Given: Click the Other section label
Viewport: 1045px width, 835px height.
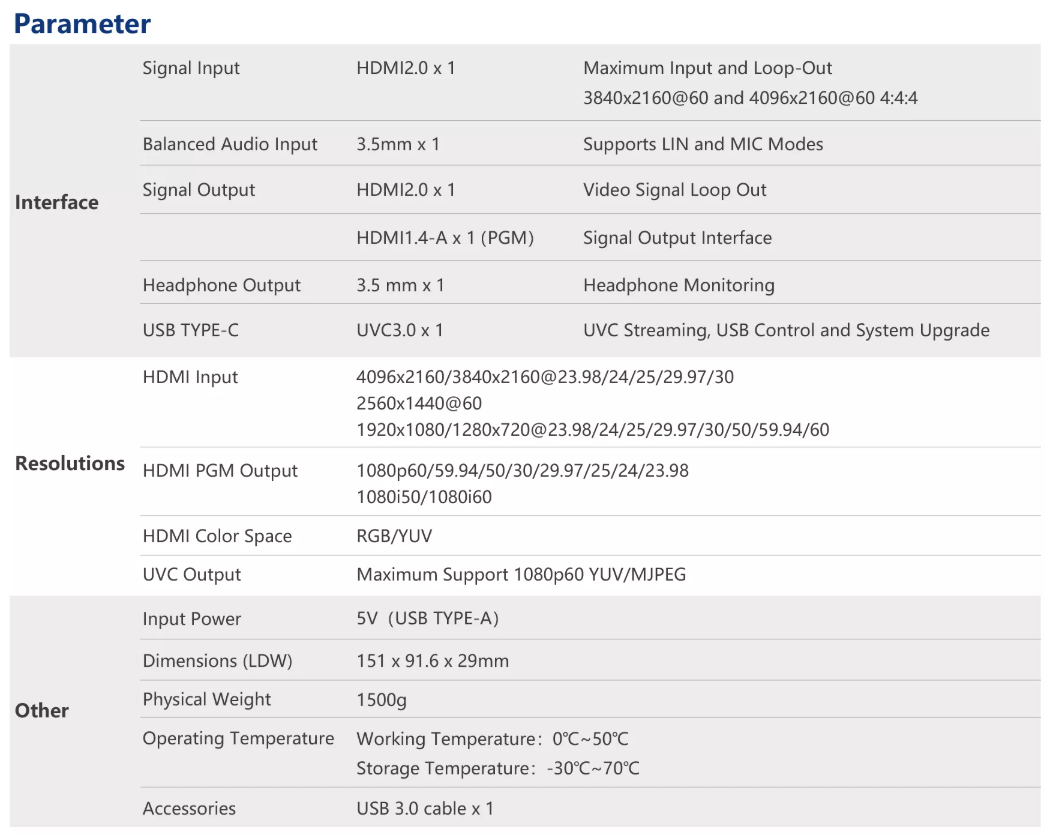Looking at the screenshot, I should coord(42,710).
